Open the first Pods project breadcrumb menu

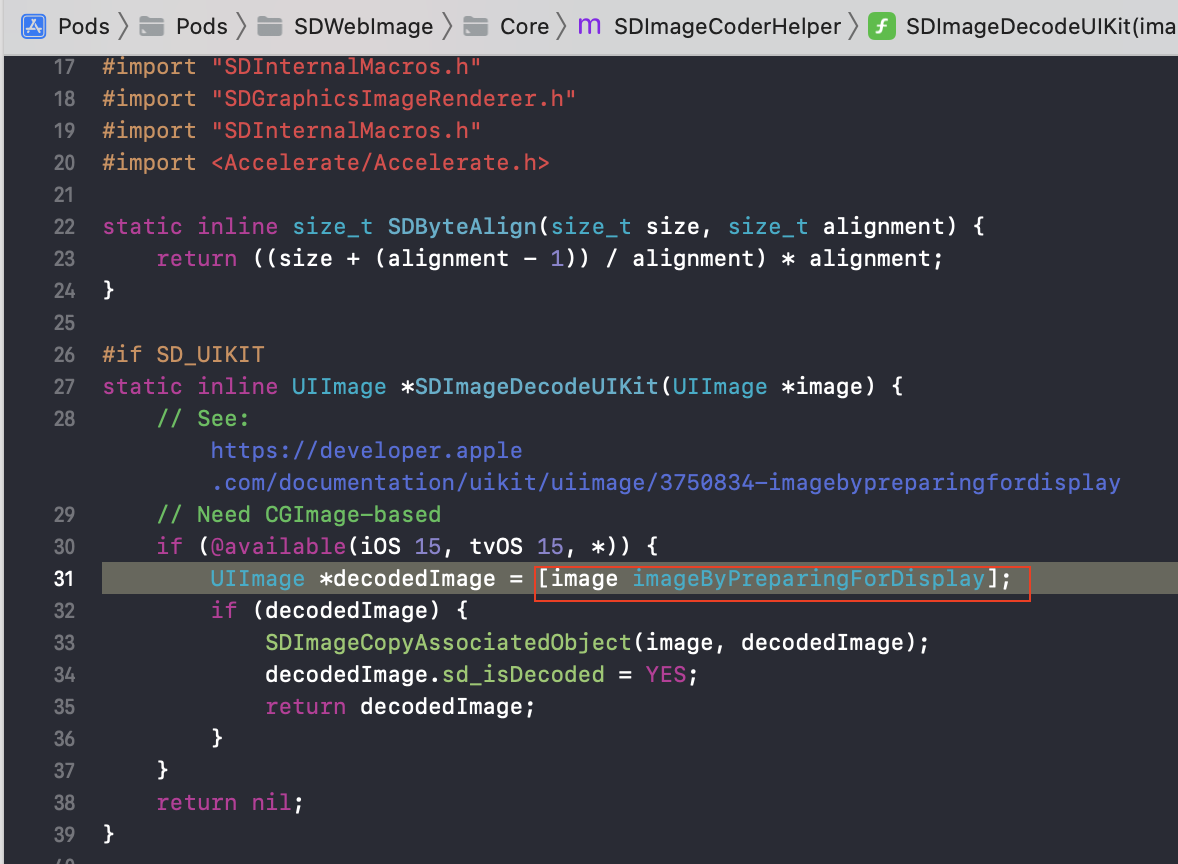tap(84, 26)
